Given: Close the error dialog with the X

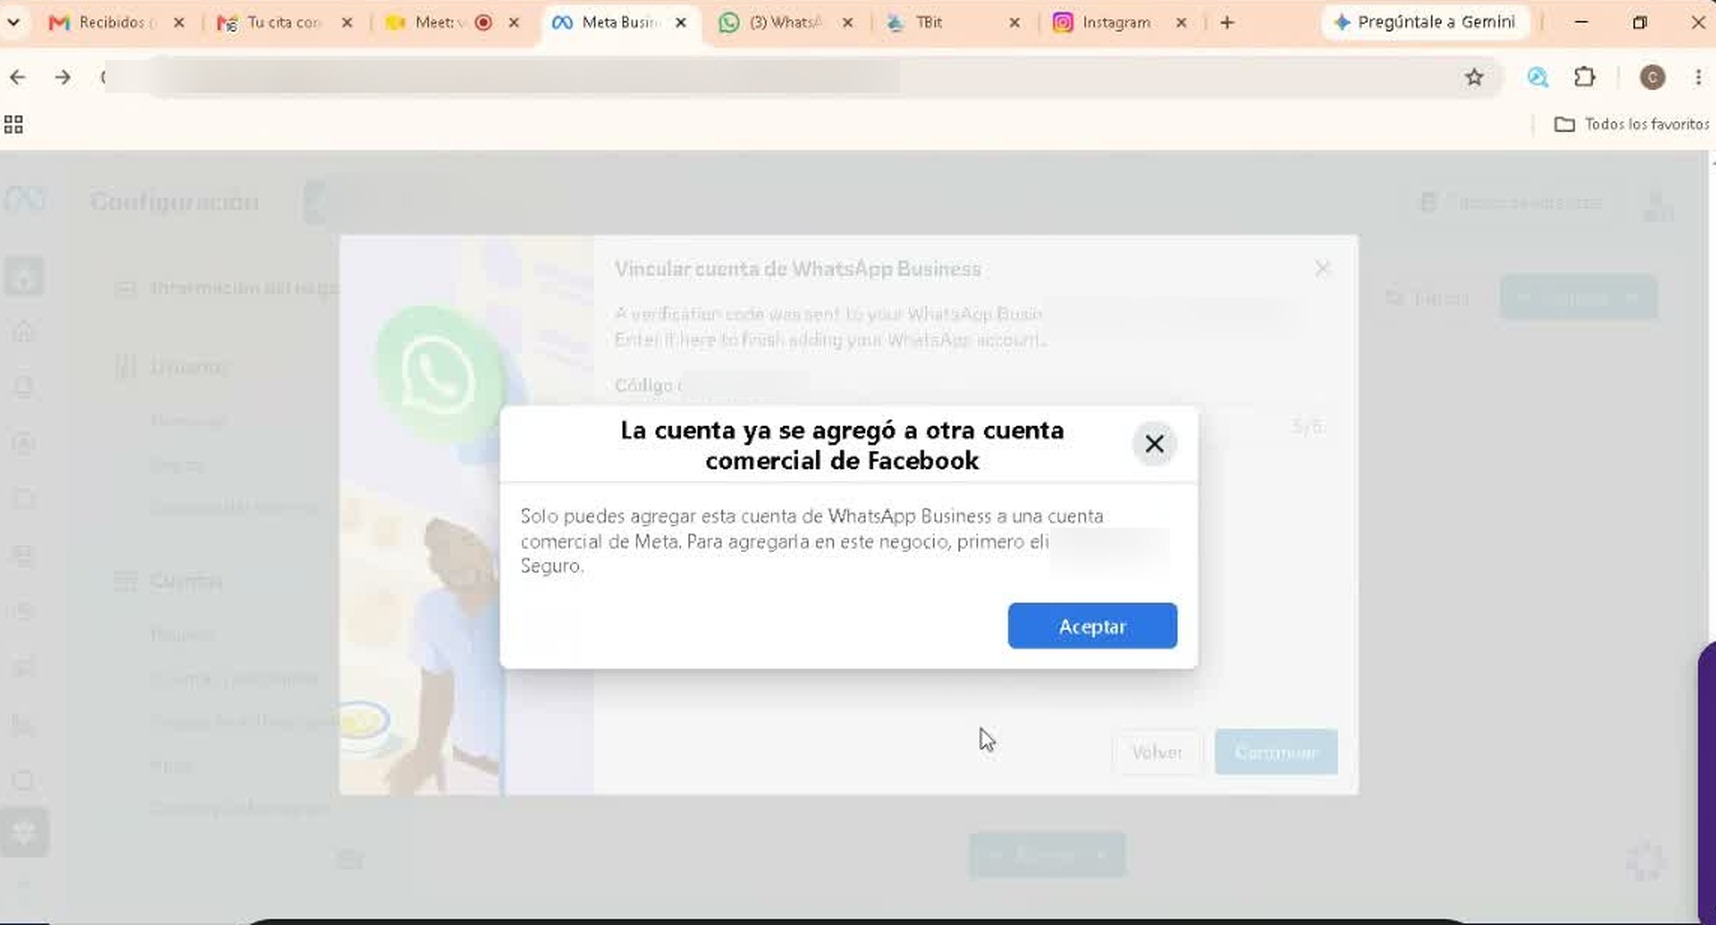Looking at the screenshot, I should point(1154,444).
